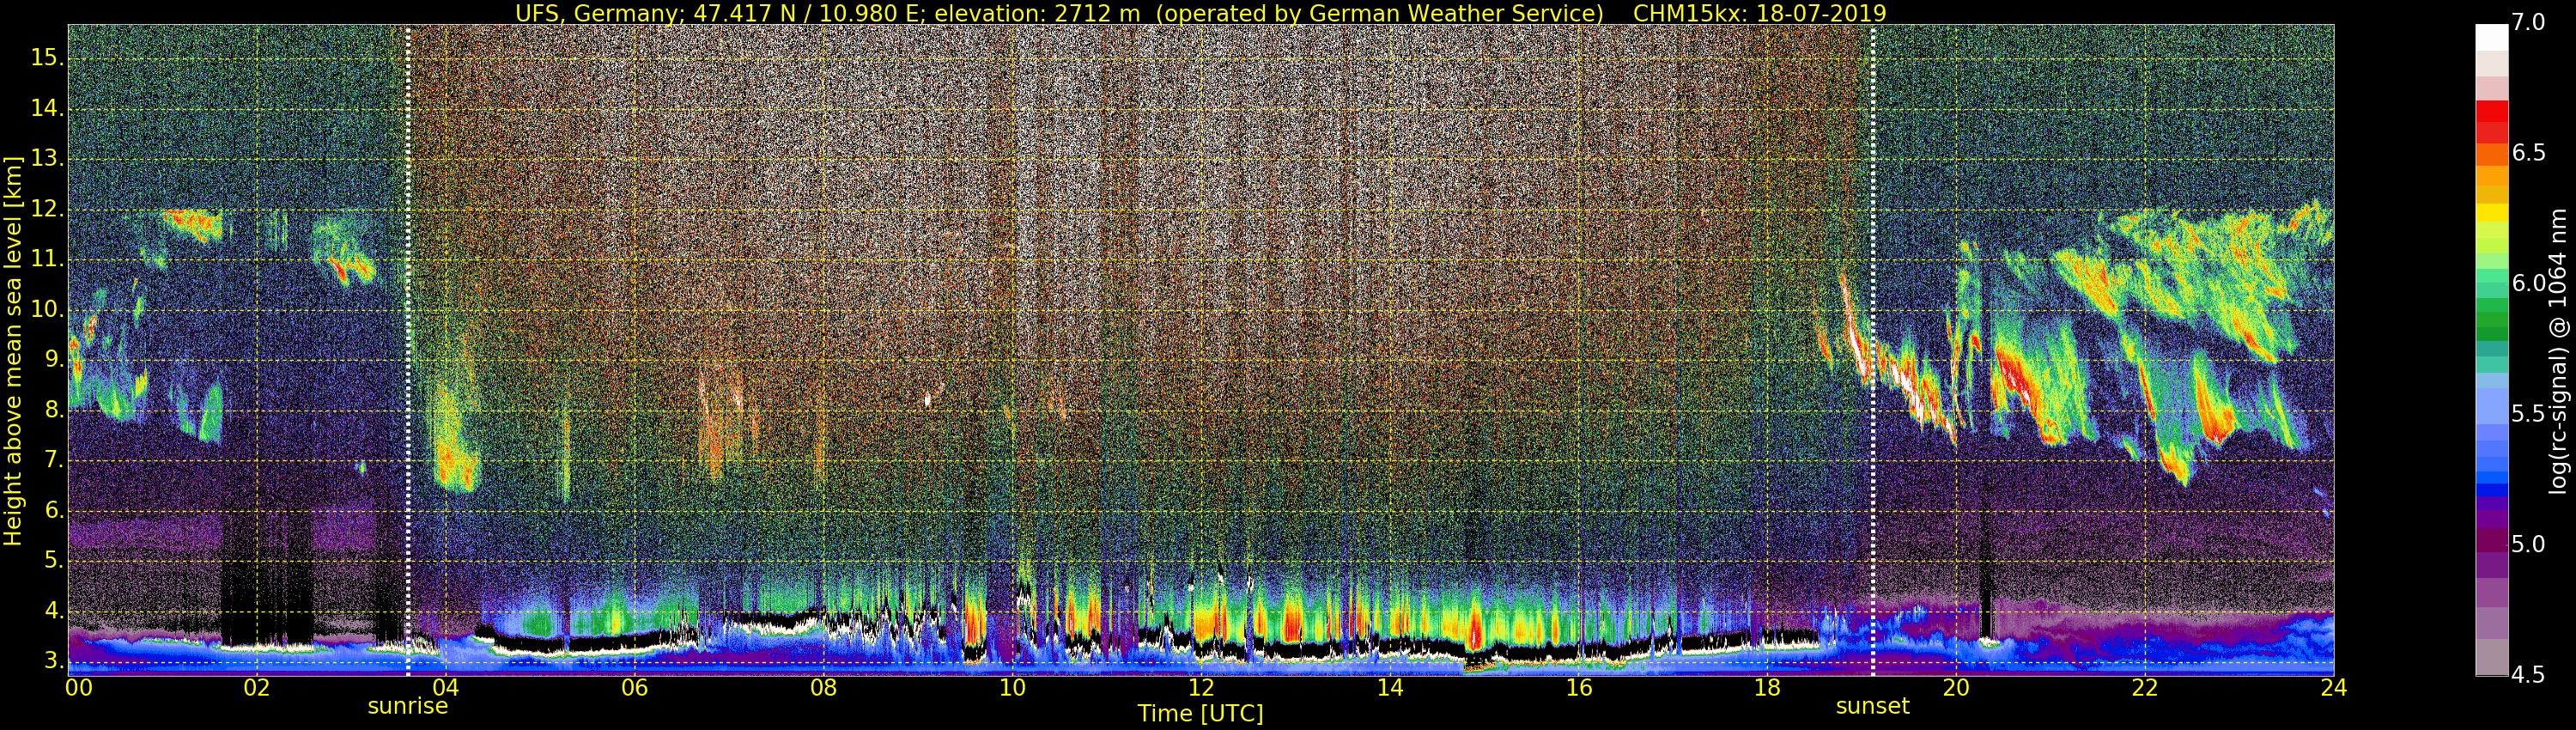Click the white dotted sunset vertical line
Screen dimensions: 2576x730
(x=1873, y=300)
